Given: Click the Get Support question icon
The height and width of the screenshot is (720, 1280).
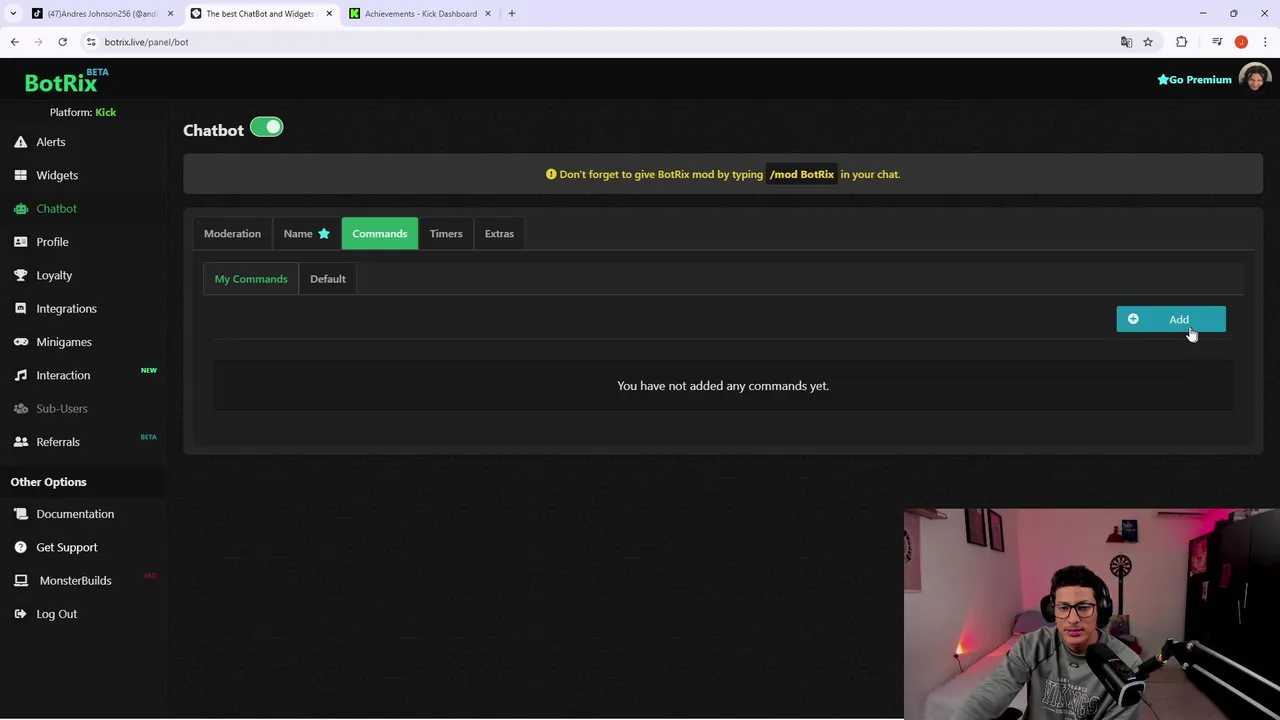Looking at the screenshot, I should click(x=20, y=547).
